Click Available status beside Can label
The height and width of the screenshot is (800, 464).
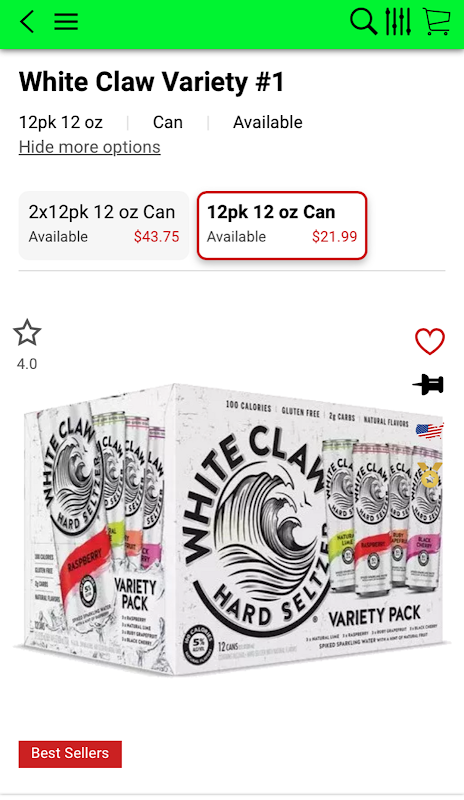click(268, 122)
